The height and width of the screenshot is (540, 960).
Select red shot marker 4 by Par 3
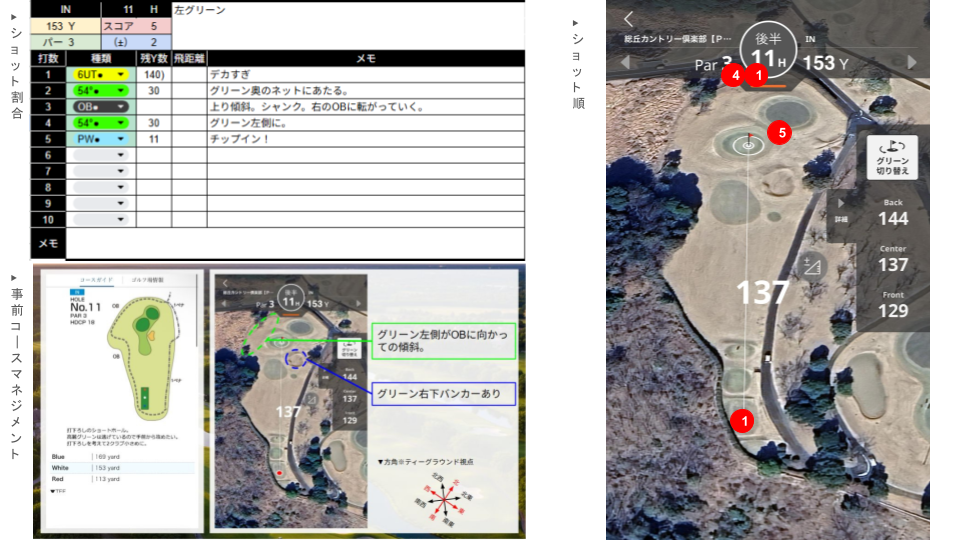pyautogui.click(x=735, y=75)
